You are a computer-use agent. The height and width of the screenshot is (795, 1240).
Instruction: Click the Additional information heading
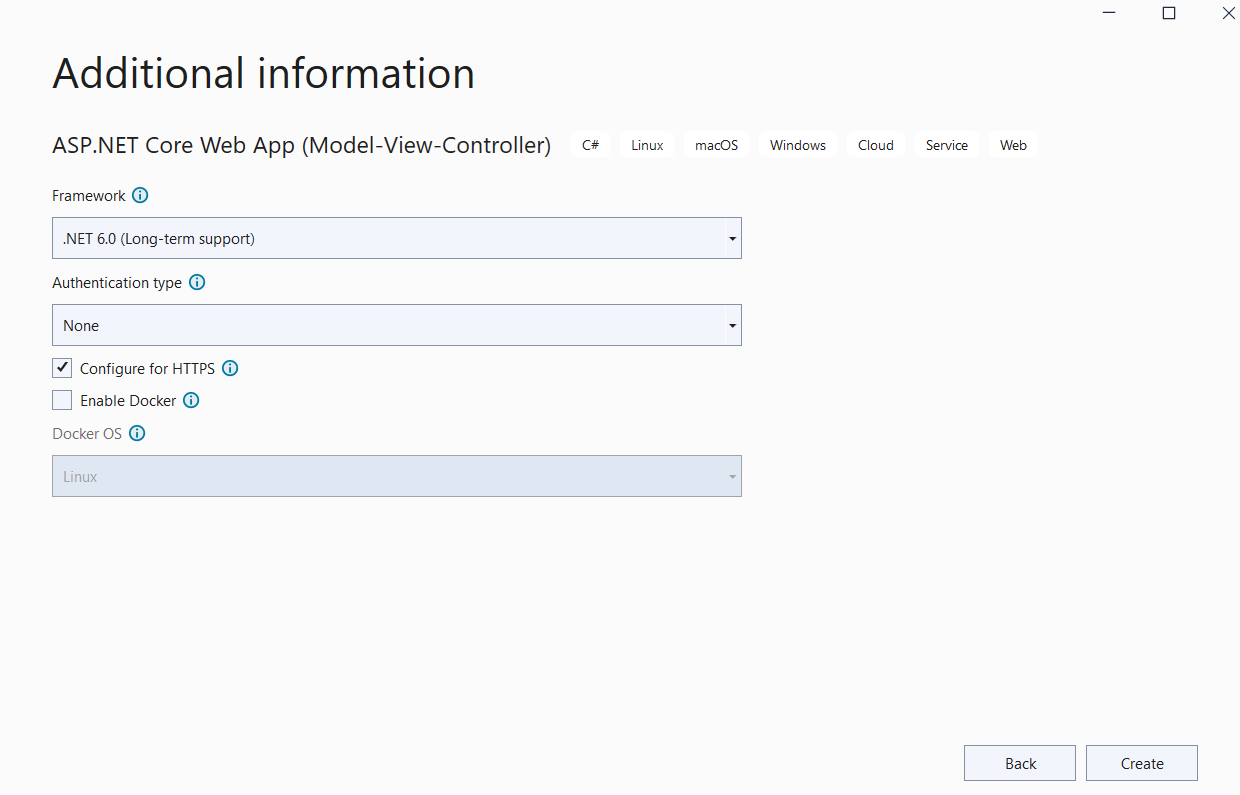click(x=264, y=74)
